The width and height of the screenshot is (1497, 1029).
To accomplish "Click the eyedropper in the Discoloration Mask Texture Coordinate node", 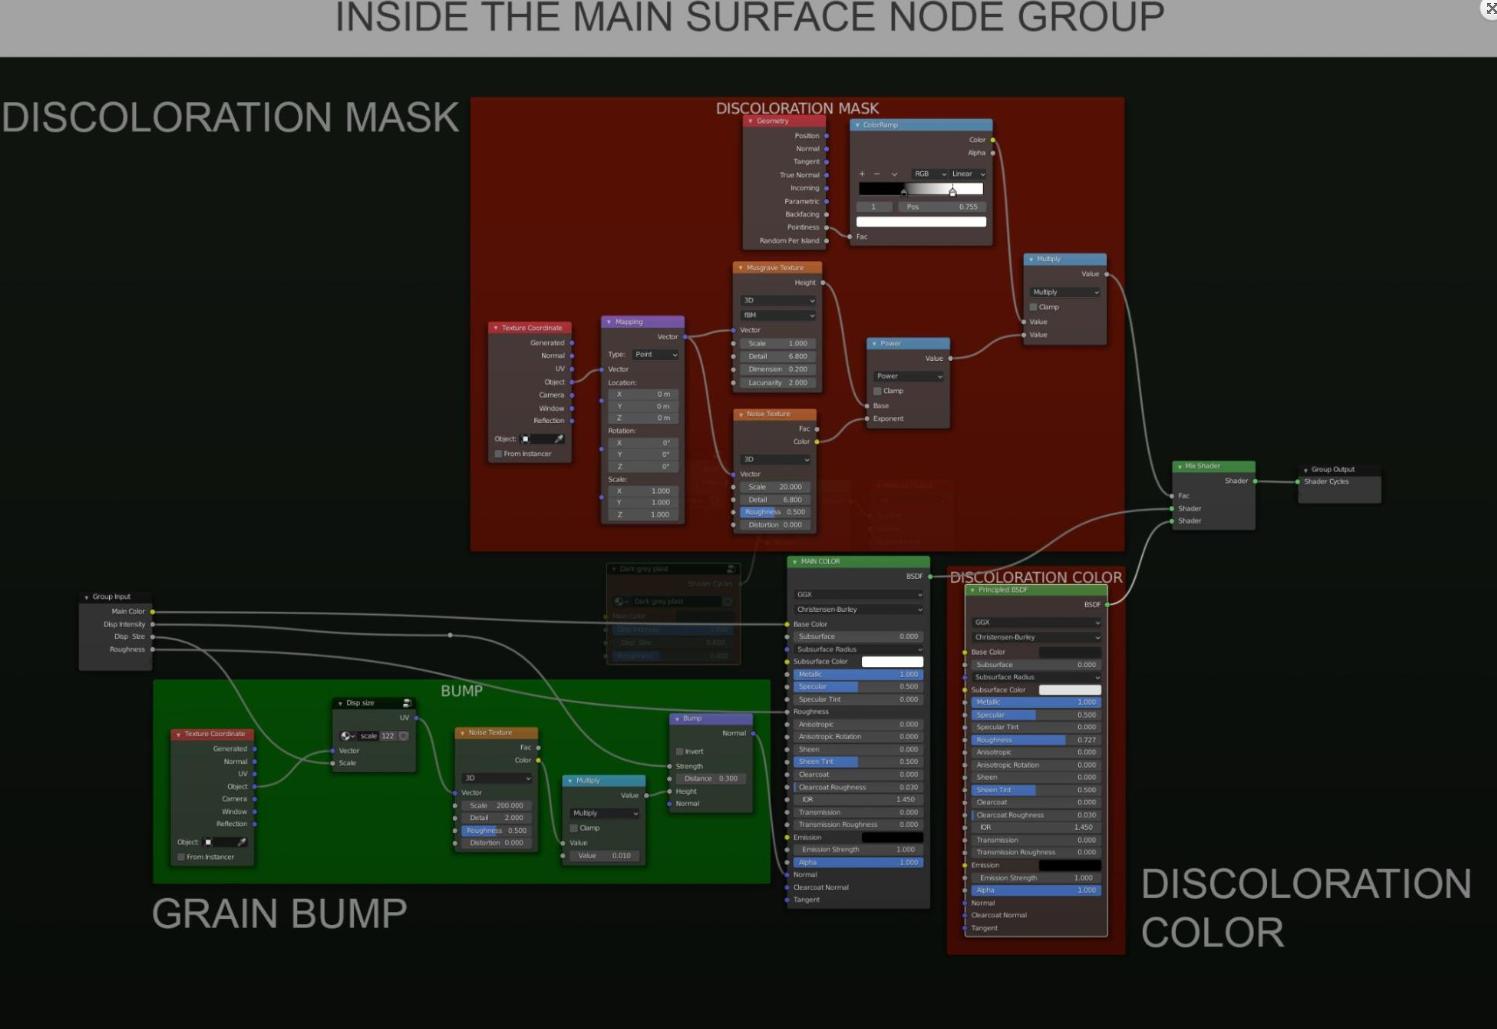I will (x=559, y=439).
